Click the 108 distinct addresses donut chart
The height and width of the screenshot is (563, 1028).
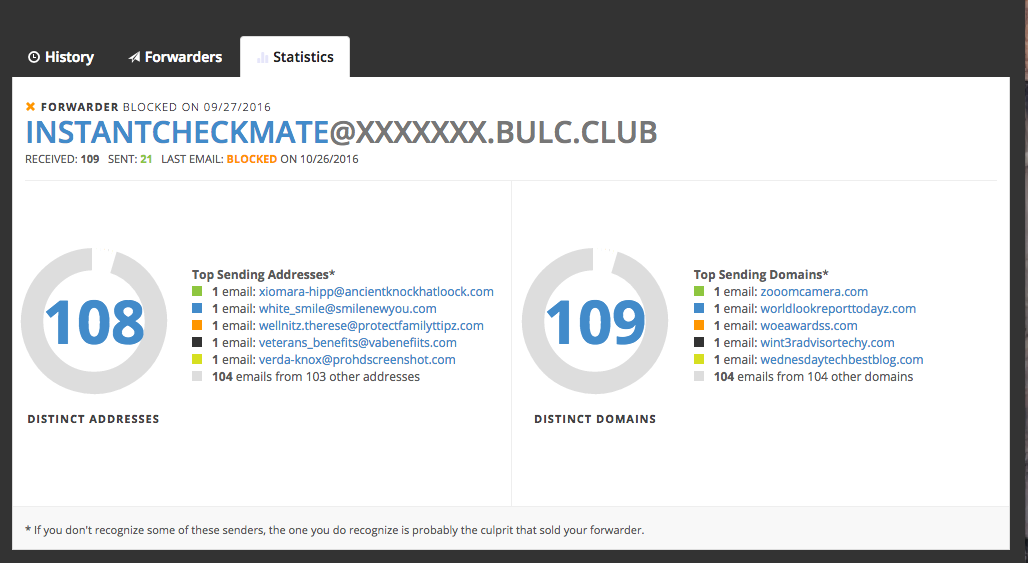pos(94,321)
